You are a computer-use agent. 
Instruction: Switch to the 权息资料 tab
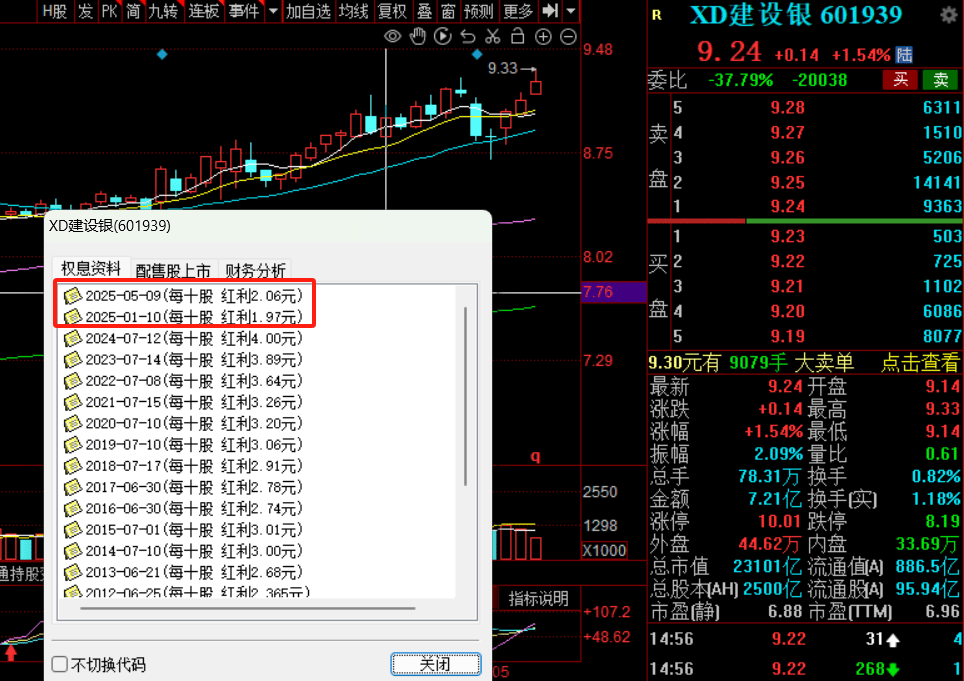pyautogui.click(x=91, y=269)
